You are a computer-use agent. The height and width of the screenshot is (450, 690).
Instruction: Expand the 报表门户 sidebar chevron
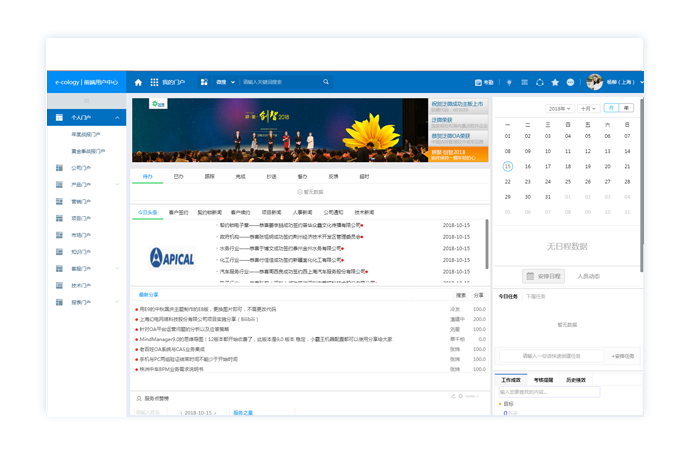point(117,302)
